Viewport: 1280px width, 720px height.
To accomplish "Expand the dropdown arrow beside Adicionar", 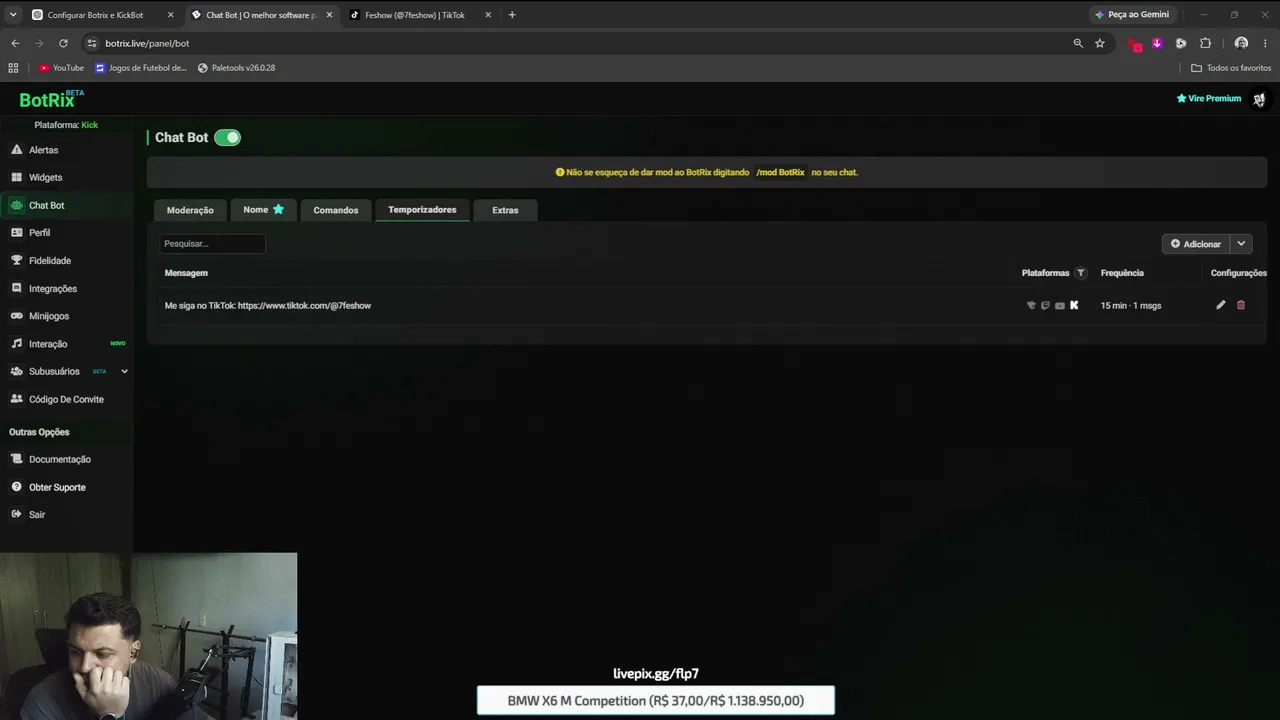I will [x=1241, y=244].
